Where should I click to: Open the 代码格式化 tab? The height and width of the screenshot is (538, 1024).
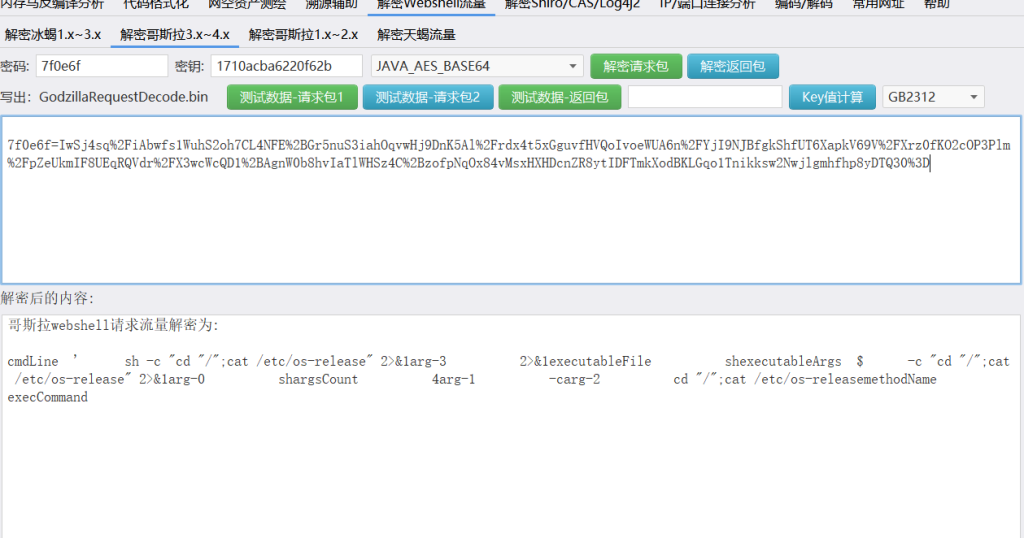point(155,5)
